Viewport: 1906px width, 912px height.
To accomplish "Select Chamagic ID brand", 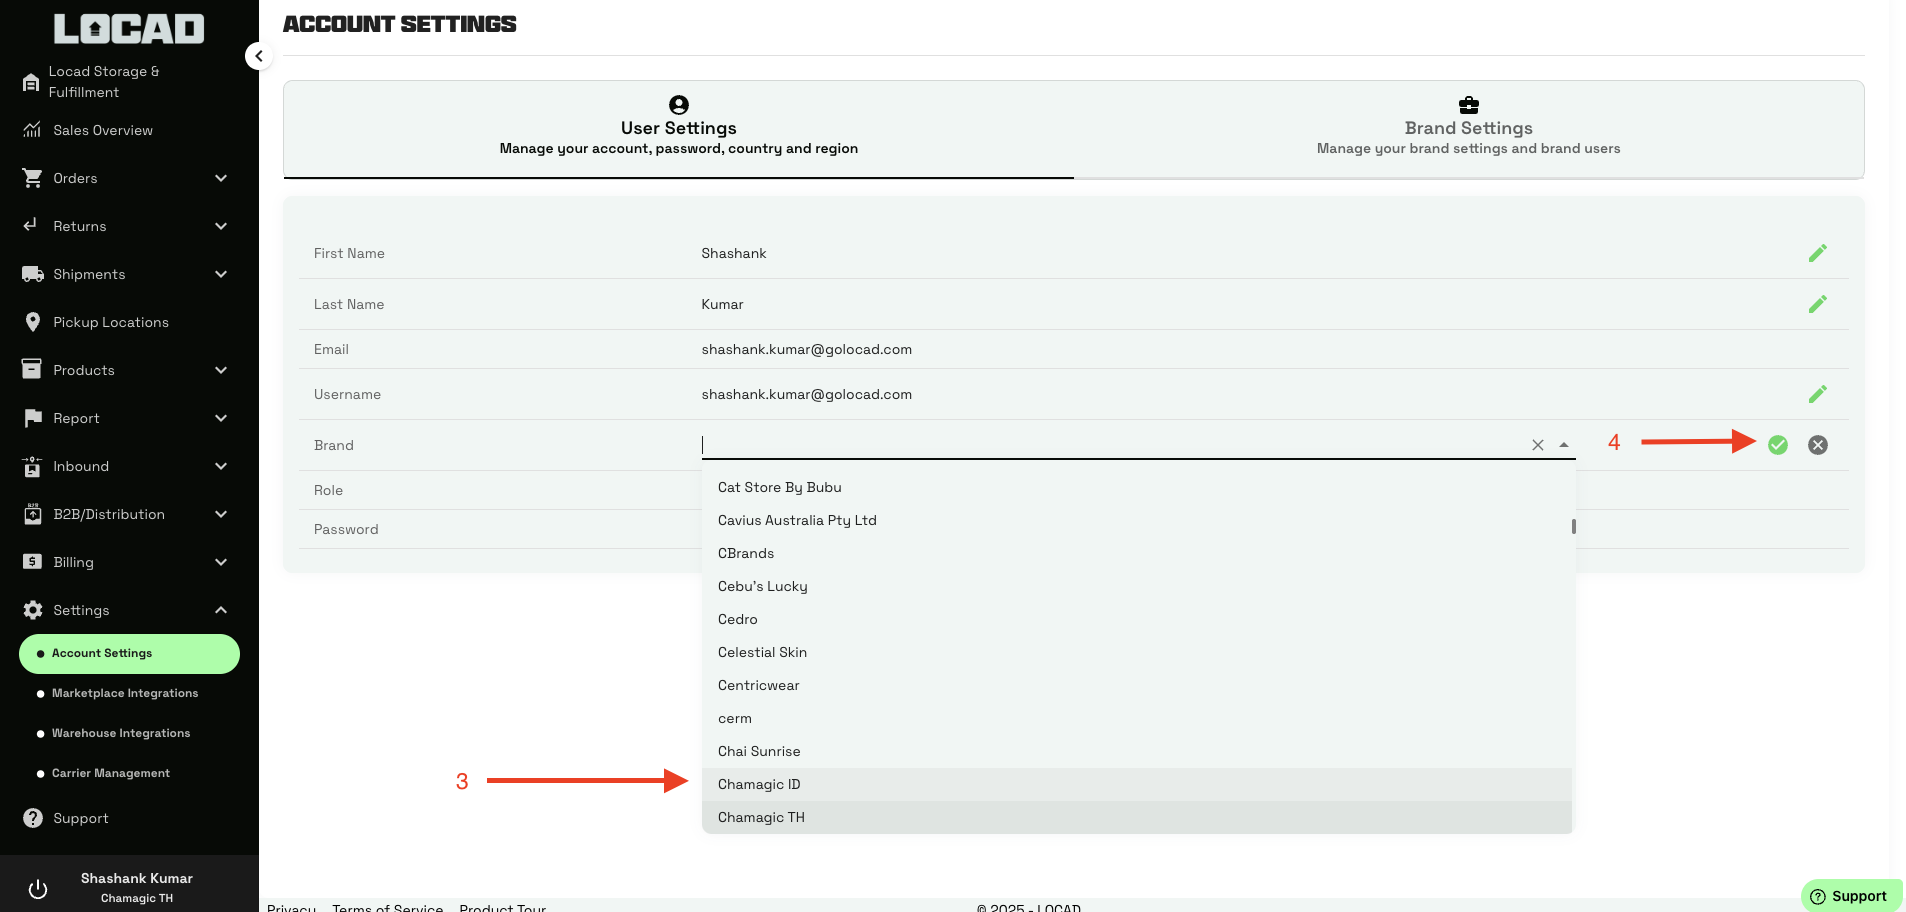I will pyautogui.click(x=1137, y=784).
